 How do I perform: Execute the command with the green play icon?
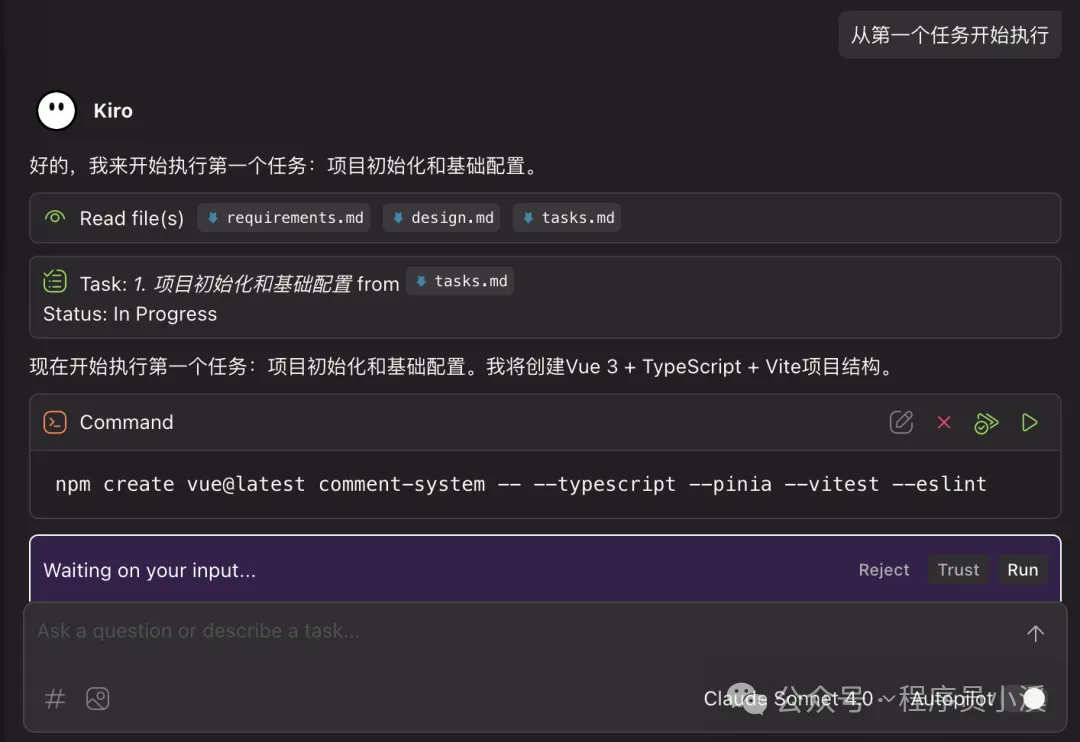coord(1030,422)
